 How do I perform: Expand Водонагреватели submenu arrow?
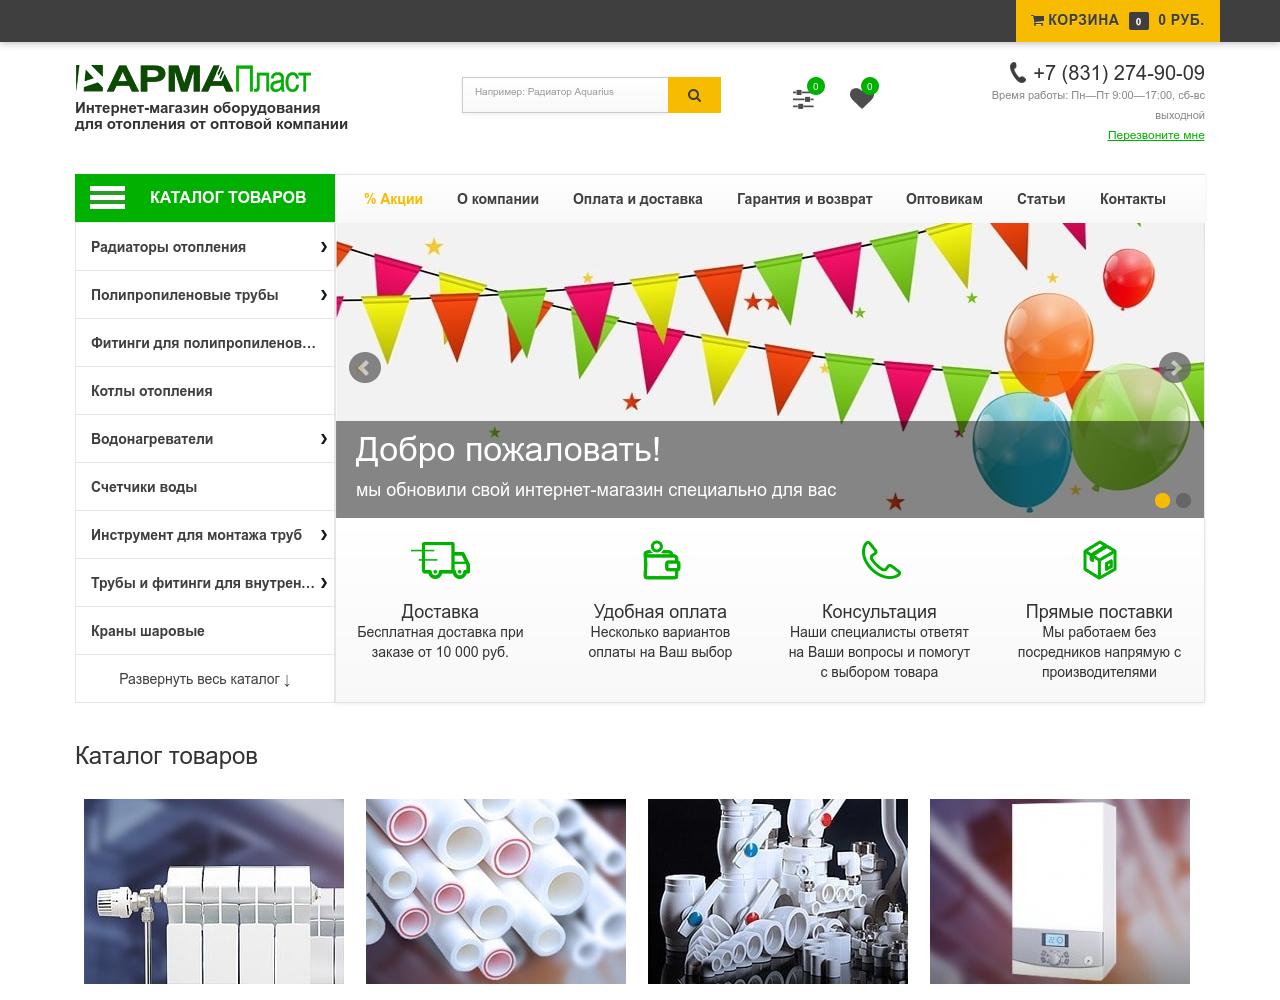(323, 439)
